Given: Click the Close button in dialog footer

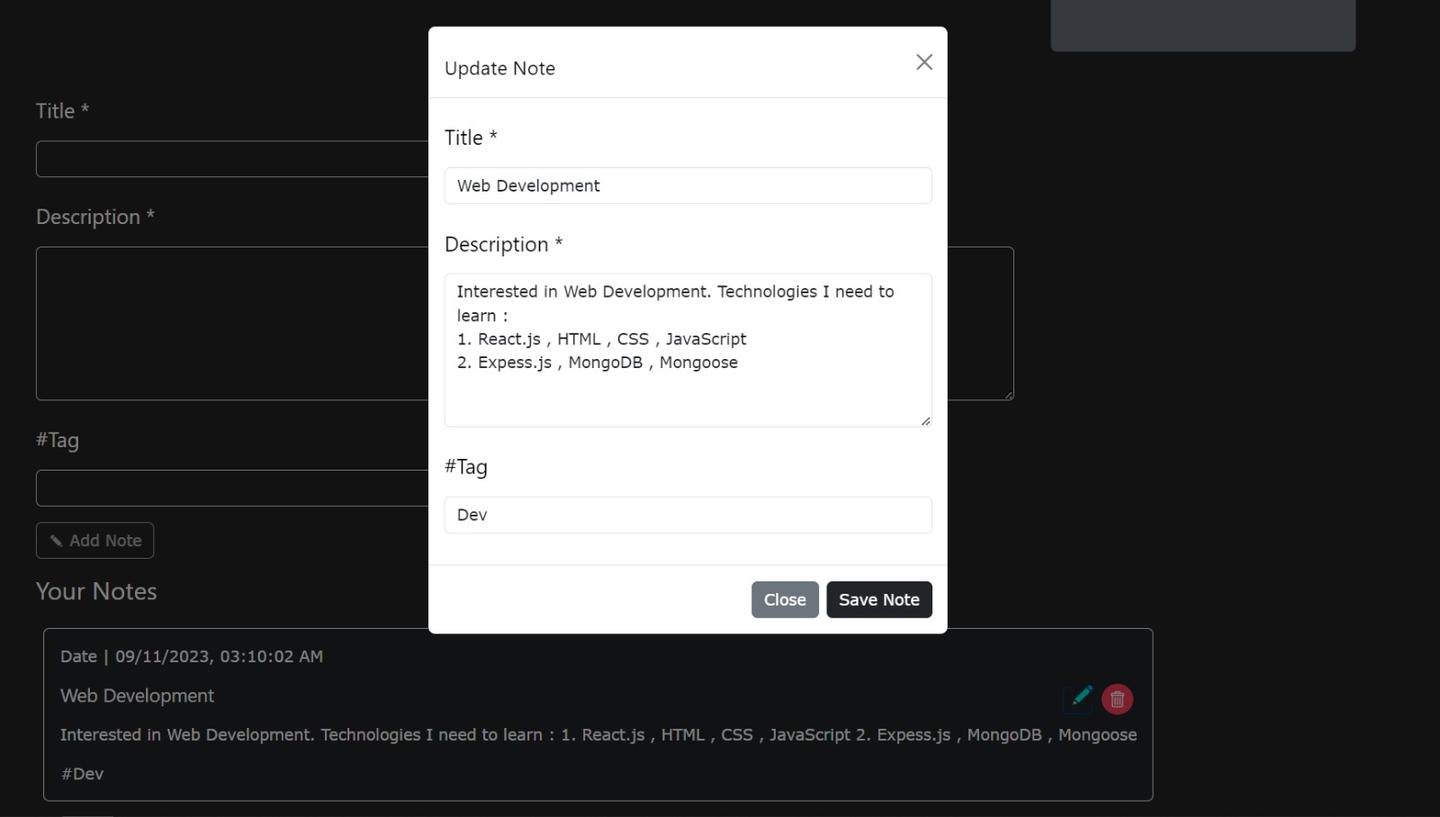Looking at the screenshot, I should coord(785,600).
